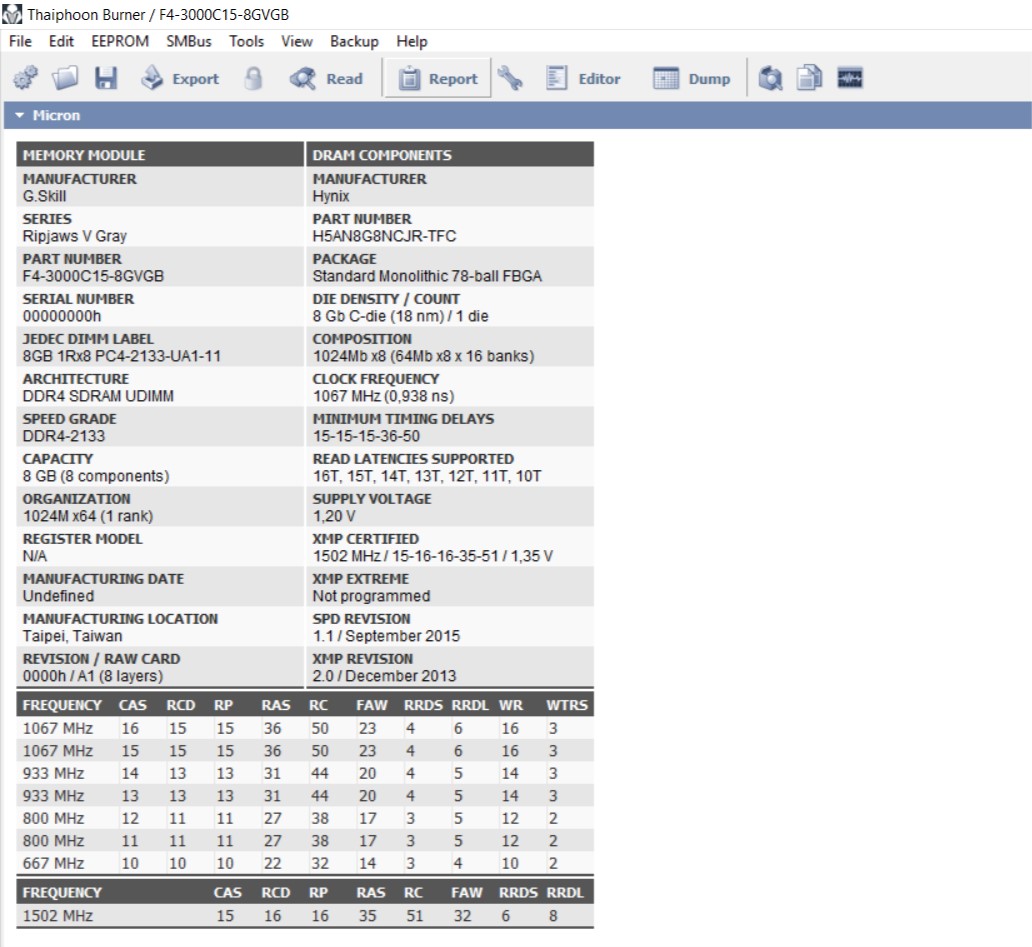Click the Thaiphoon Burner title bar app icon
This screenshot has width=1032, height=947.
(12, 14)
